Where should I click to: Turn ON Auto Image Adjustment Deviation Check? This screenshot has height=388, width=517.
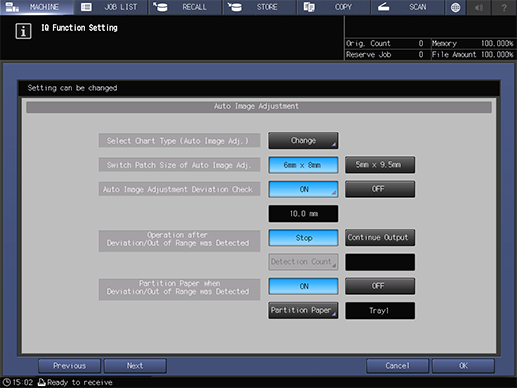coord(303,189)
